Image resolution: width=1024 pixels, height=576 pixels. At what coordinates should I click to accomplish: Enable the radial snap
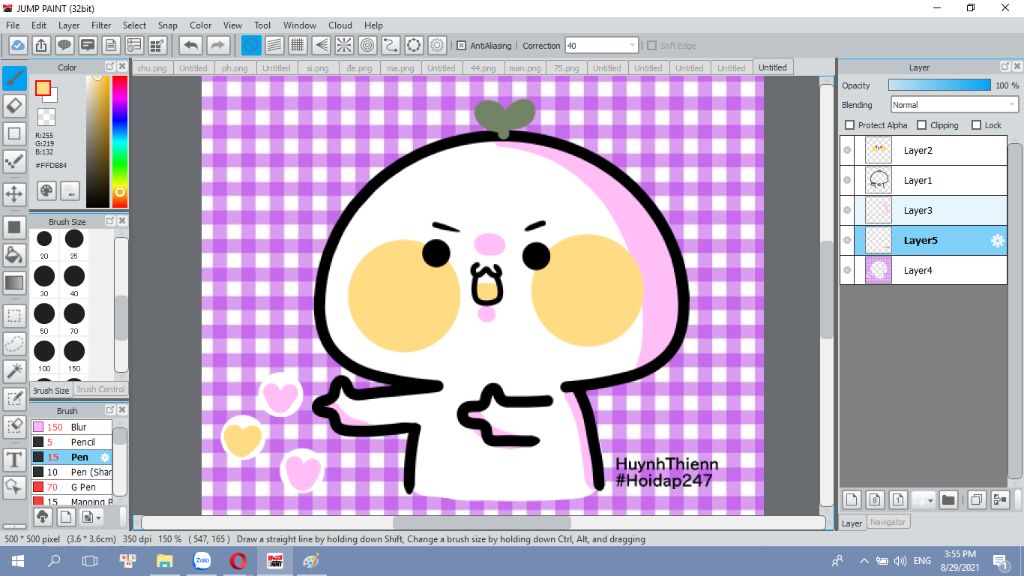(x=344, y=45)
